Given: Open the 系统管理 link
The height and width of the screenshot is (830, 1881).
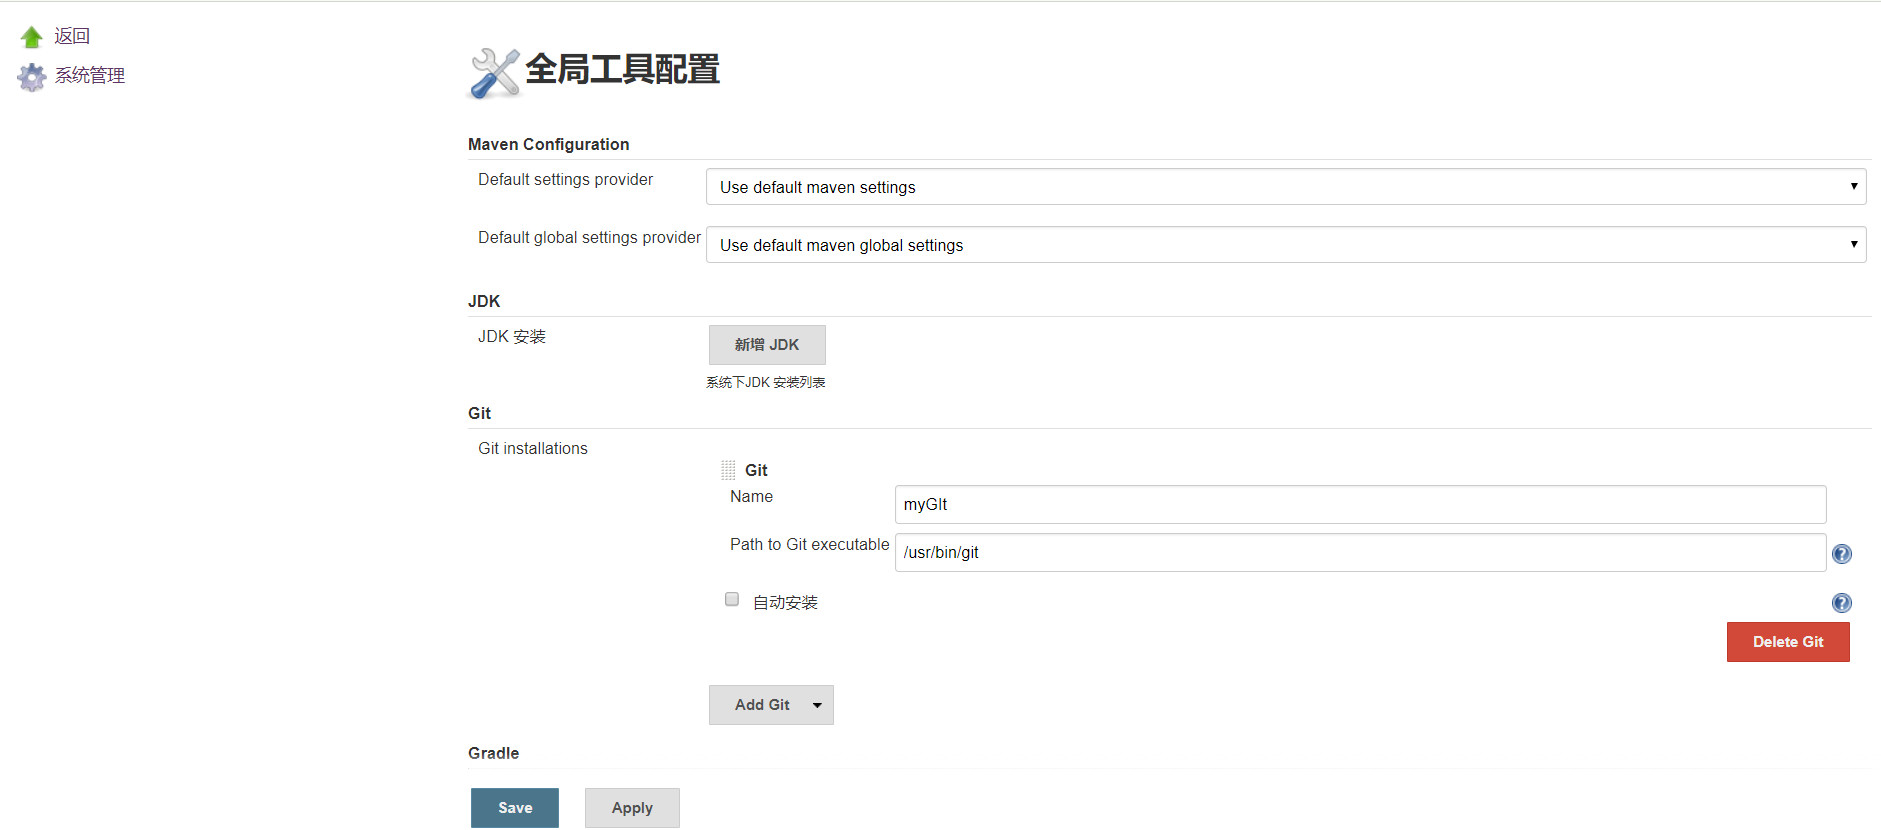Looking at the screenshot, I should point(90,75).
